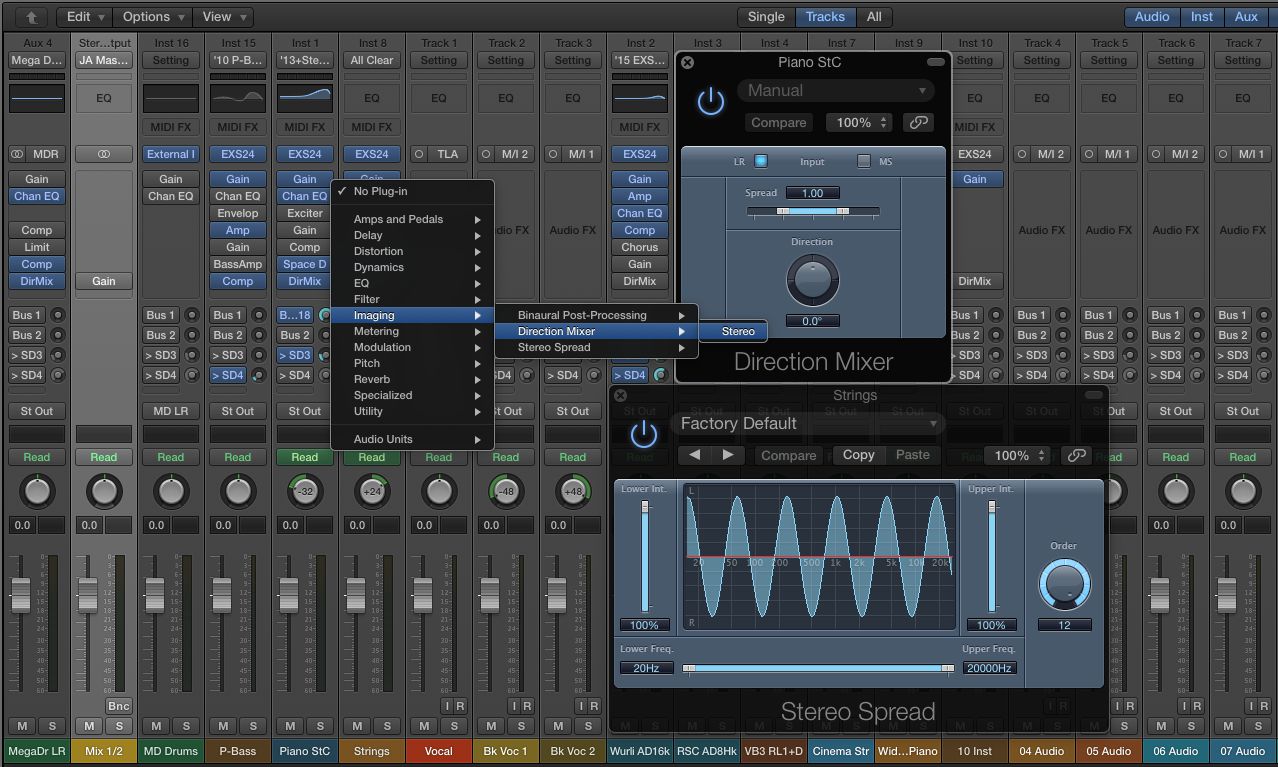
Task: Click the Spread slider in Direction Mixer
Action: coord(812,212)
